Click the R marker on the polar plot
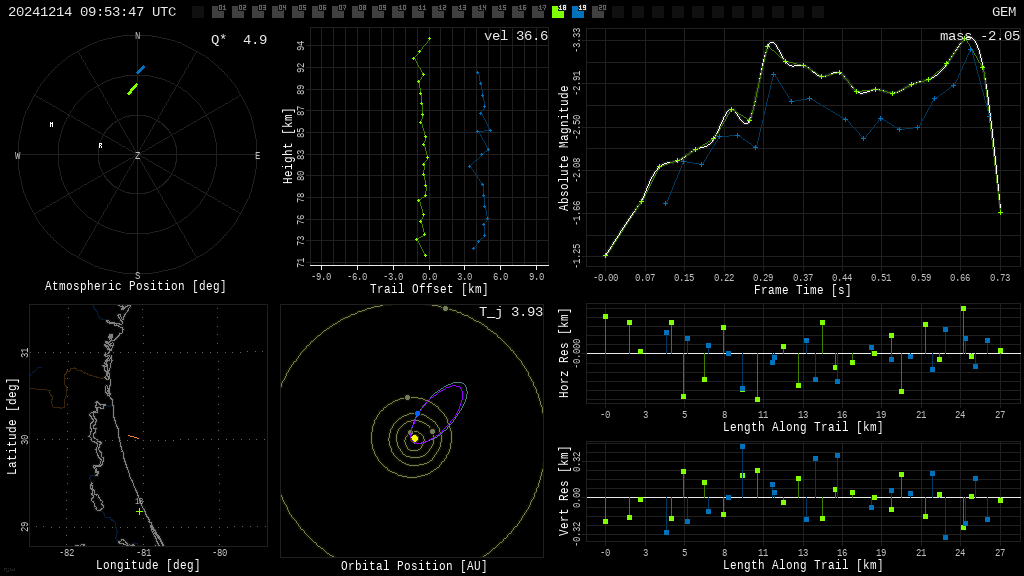The width and height of the screenshot is (1024, 576). tap(100, 146)
